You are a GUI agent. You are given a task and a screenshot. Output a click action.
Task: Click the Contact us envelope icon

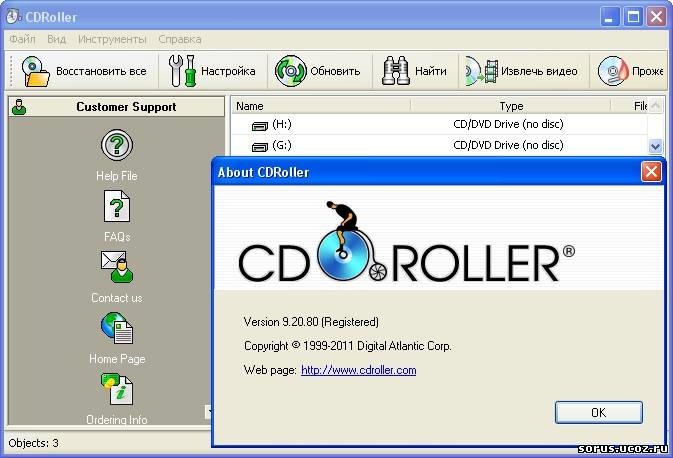click(x=117, y=267)
